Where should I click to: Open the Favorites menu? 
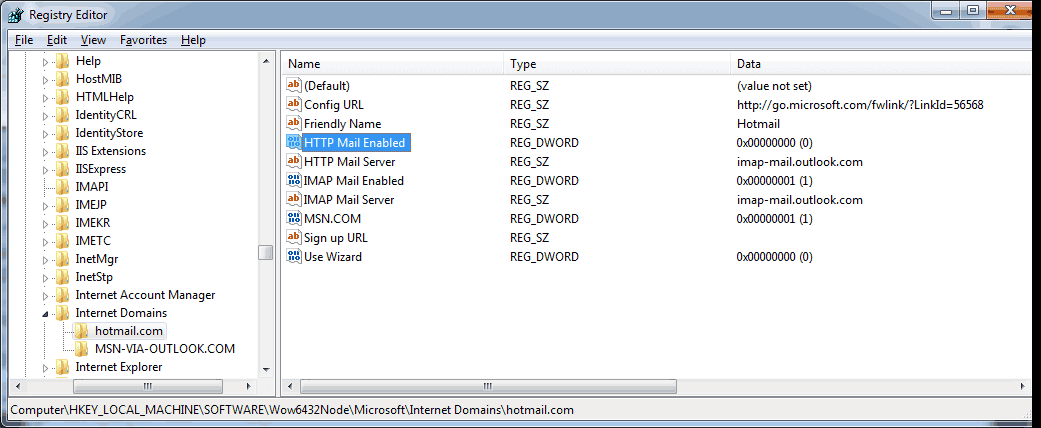point(143,40)
